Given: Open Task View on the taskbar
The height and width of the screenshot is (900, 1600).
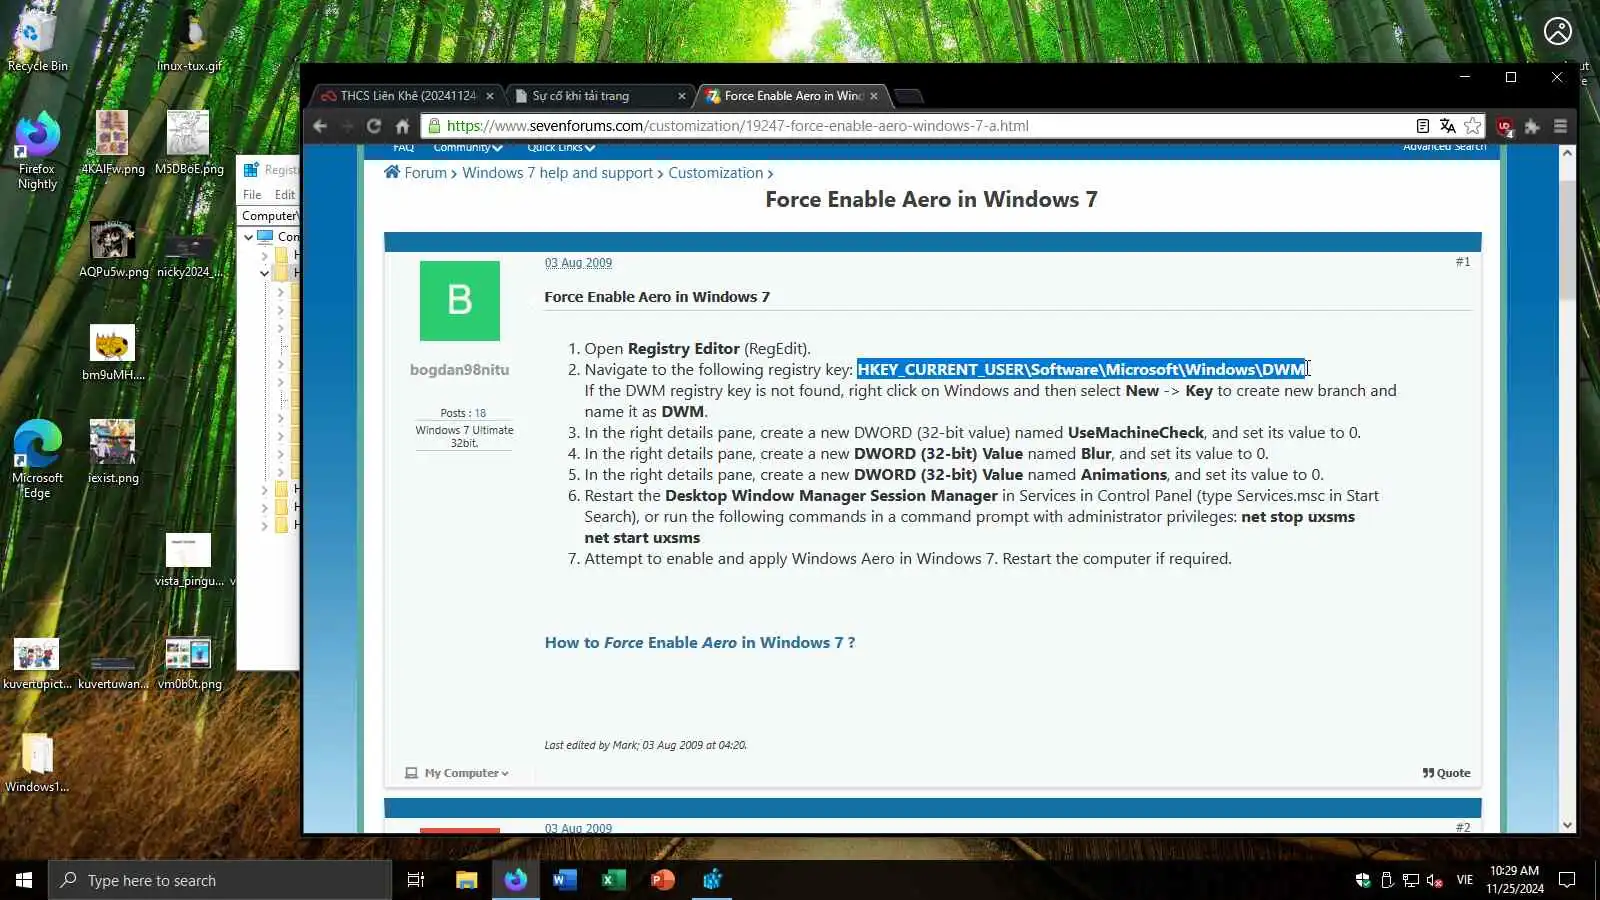Looking at the screenshot, I should click(416, 880).
